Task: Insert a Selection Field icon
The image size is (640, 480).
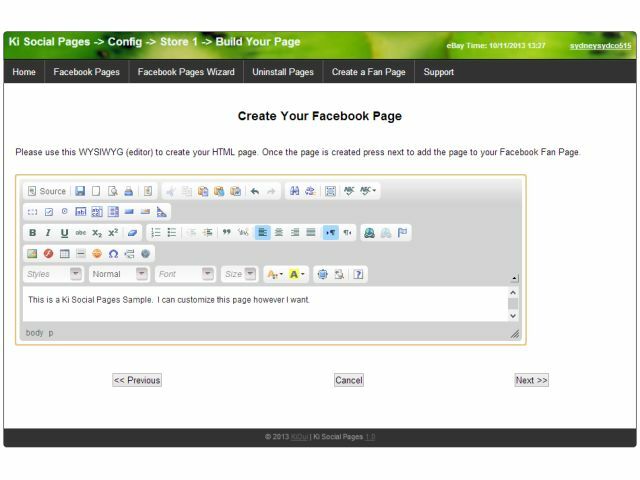Action: tap(113, 211)
